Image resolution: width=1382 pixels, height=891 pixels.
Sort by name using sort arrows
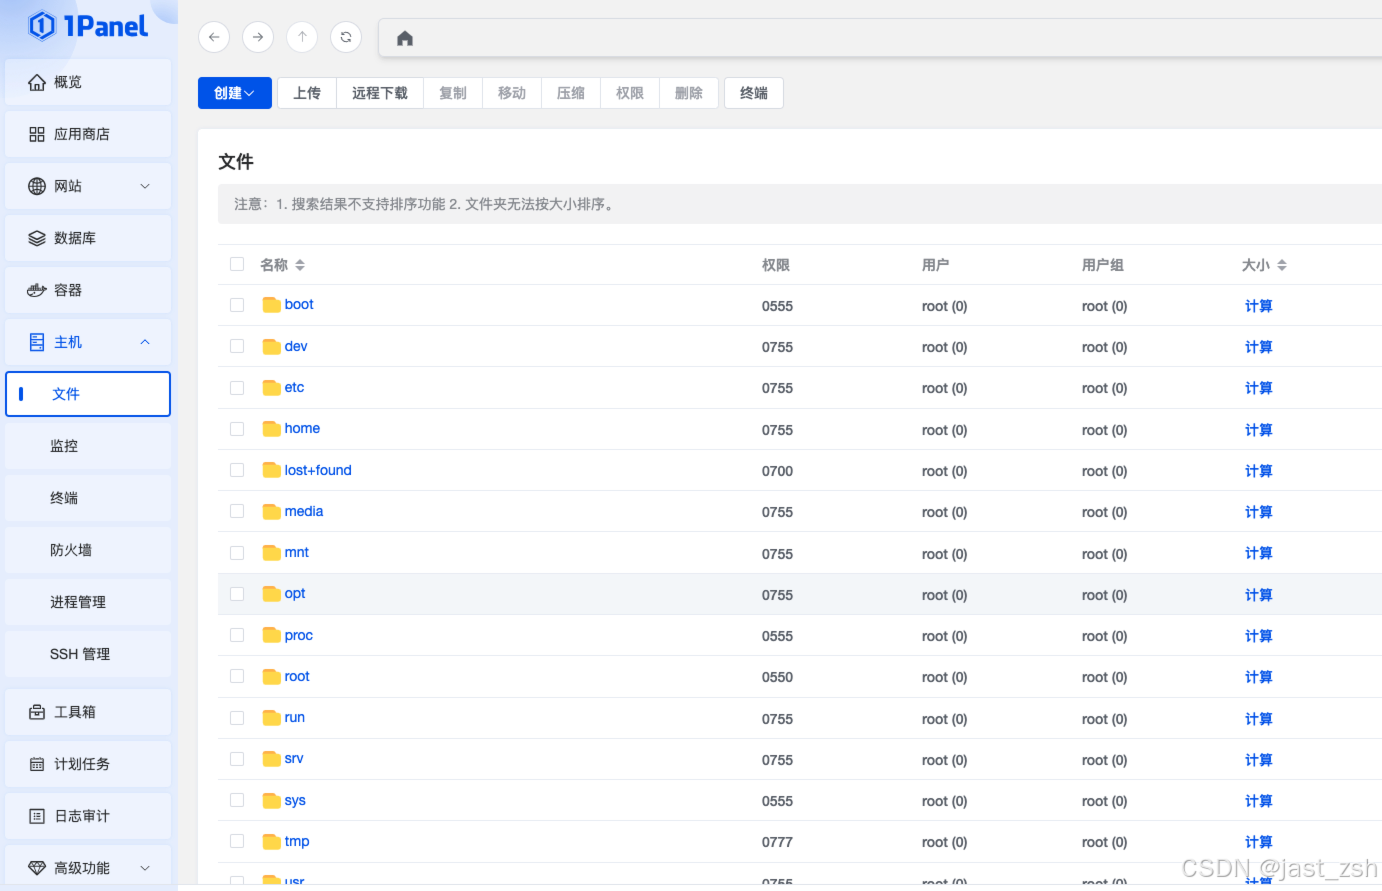[300, 265]
